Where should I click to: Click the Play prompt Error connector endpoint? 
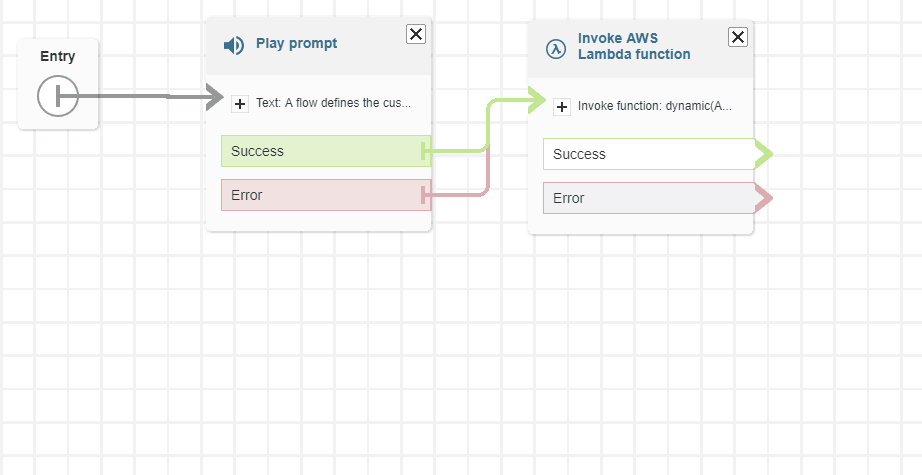pos(427,195)
